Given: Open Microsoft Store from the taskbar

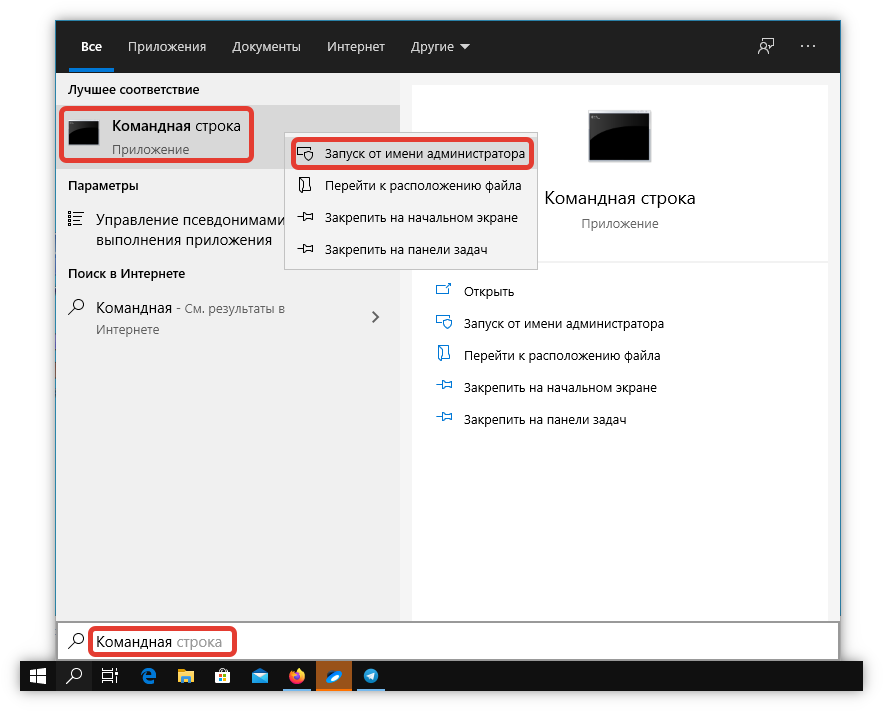Looking at the screenshot, I should coord(222,676).
